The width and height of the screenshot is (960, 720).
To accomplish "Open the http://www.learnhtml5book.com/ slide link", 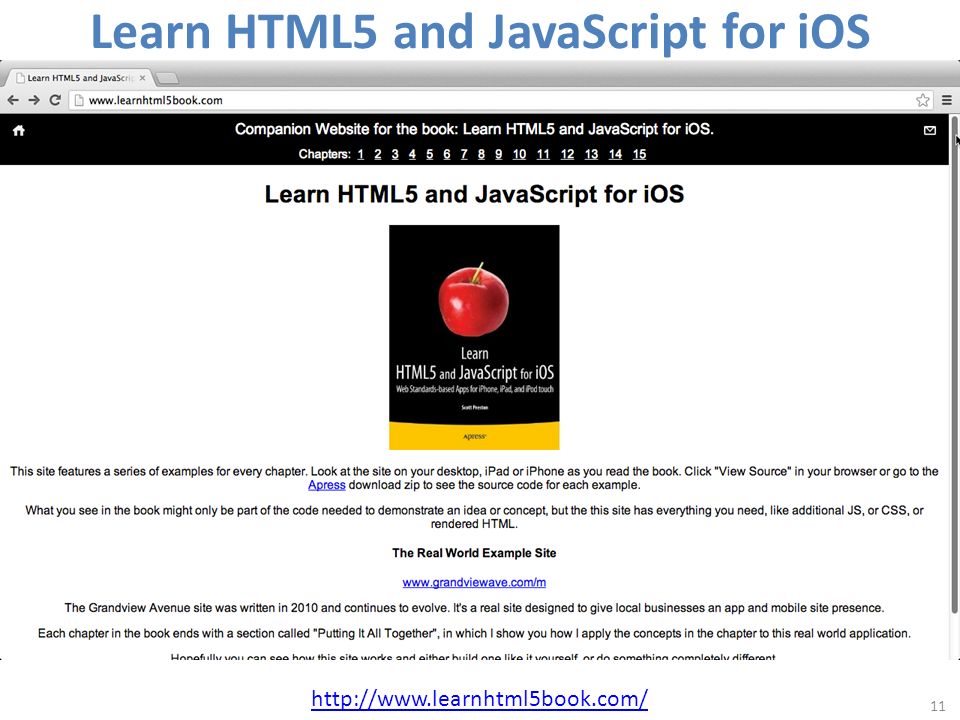I will pos(479,699).
